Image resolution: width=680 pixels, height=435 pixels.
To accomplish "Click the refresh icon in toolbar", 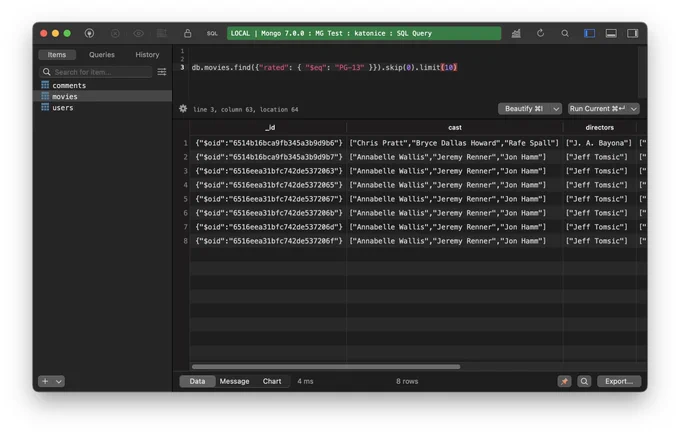I will 540,33.
